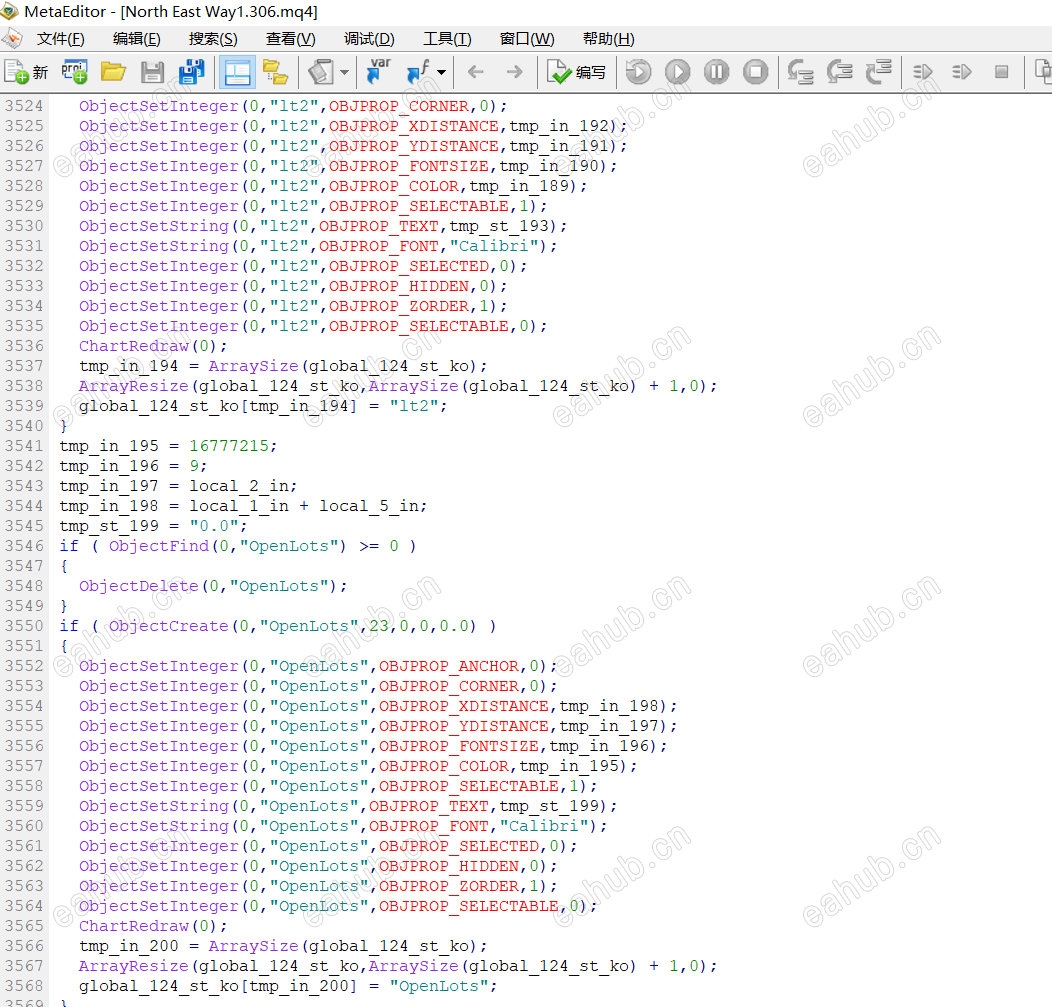This screenshot has height=1007, width=1052.
Task: Open the 查看(V) menu
Action: click(291, 39)
